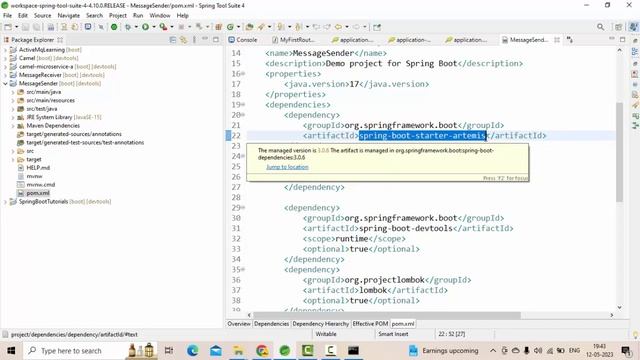Open the Run menu

click(138, 16)
